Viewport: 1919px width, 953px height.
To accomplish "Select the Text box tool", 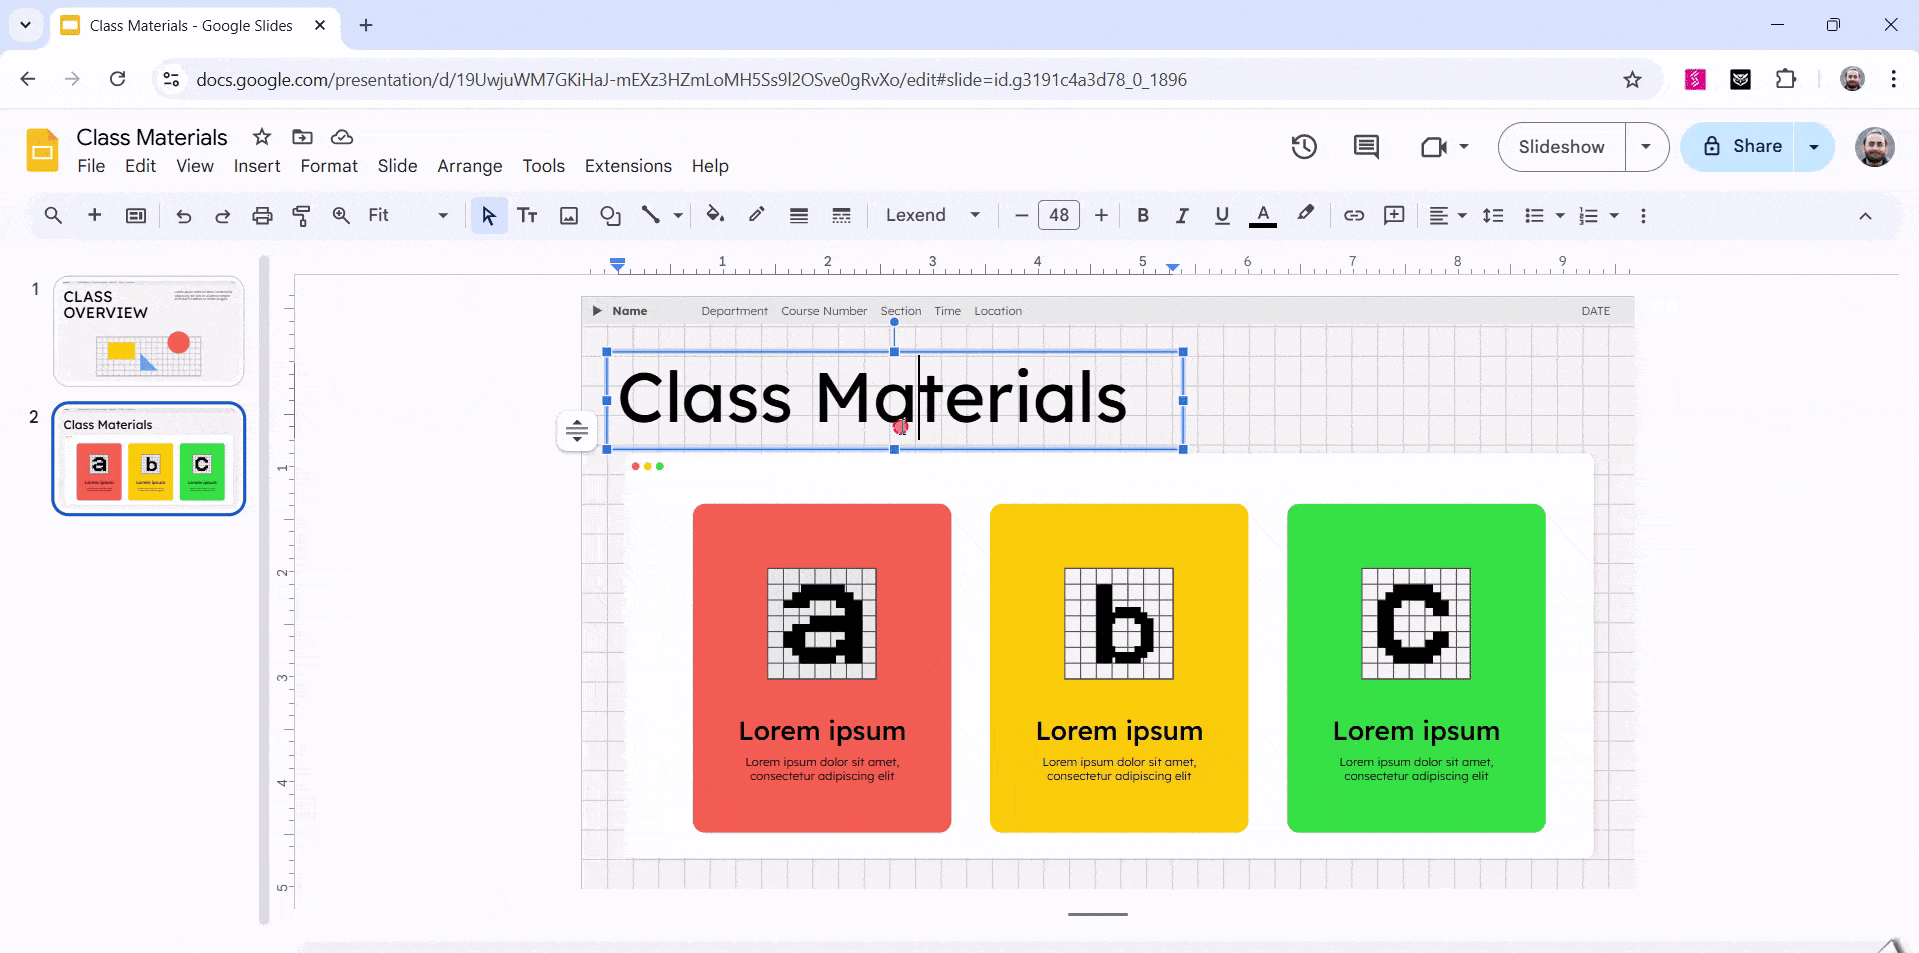I will [528, 215].
